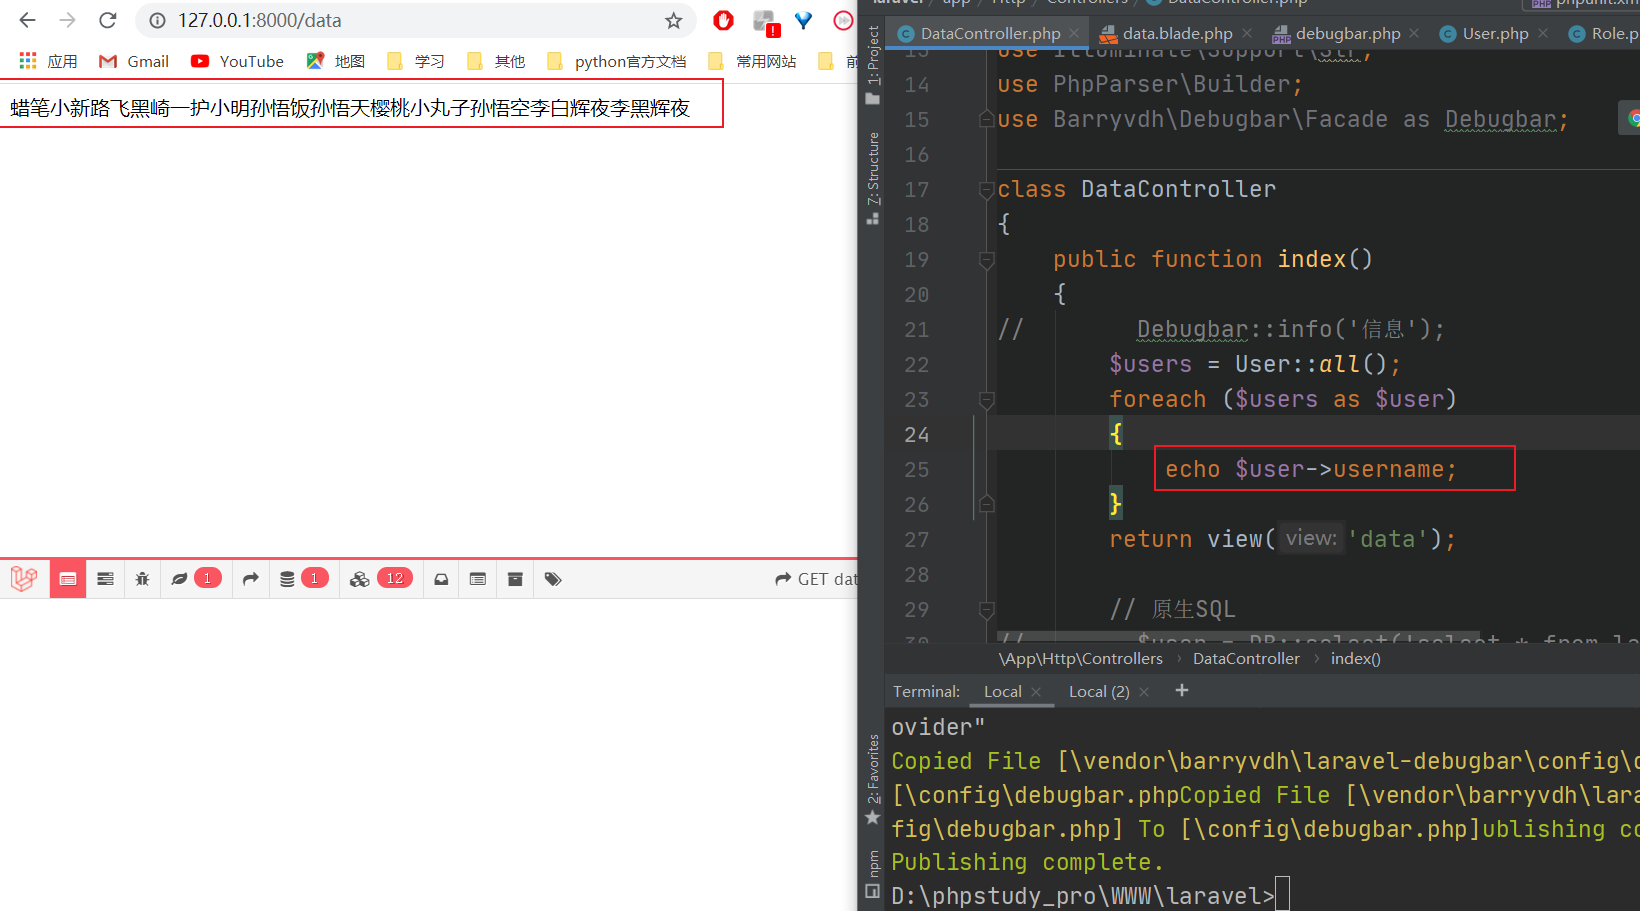Open the Project tool window sidebar button

pos(873,65)
